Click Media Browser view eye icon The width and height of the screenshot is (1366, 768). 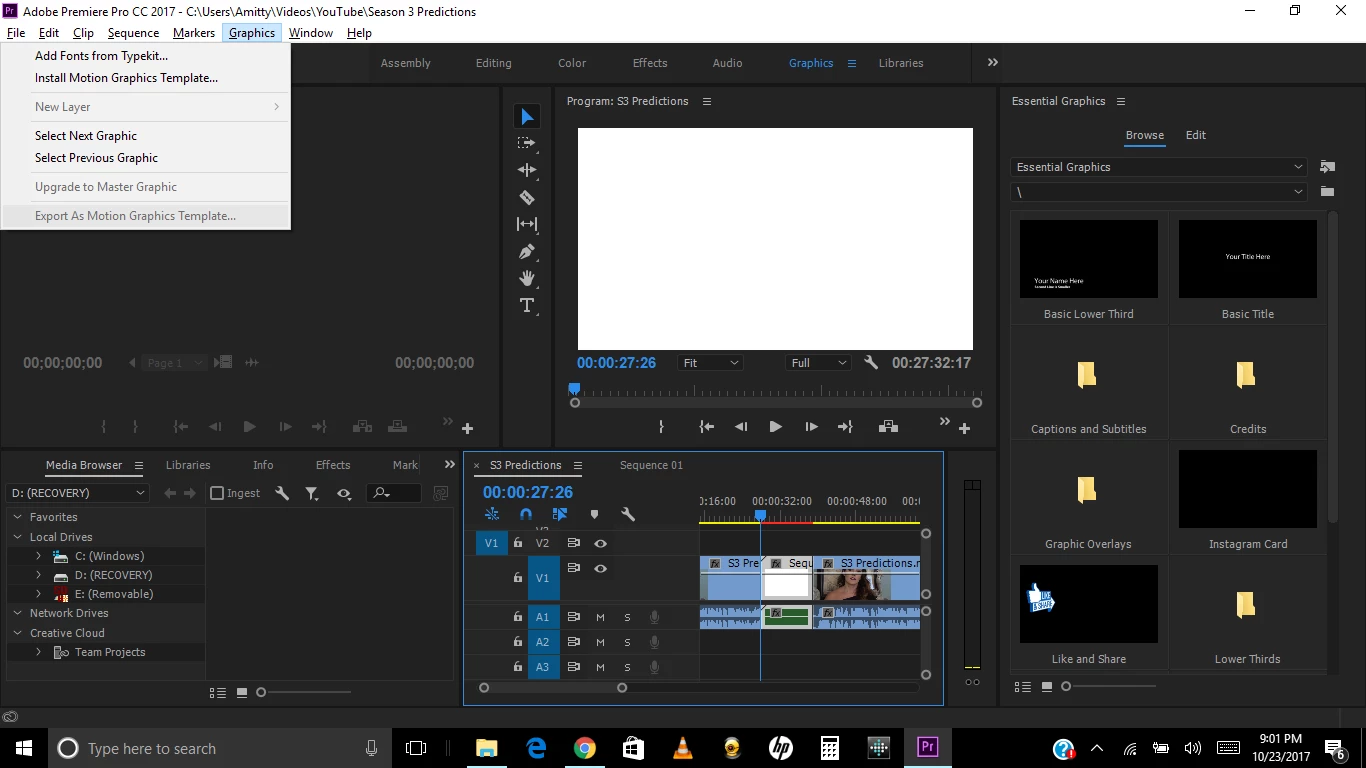click(x=344, y=493)
